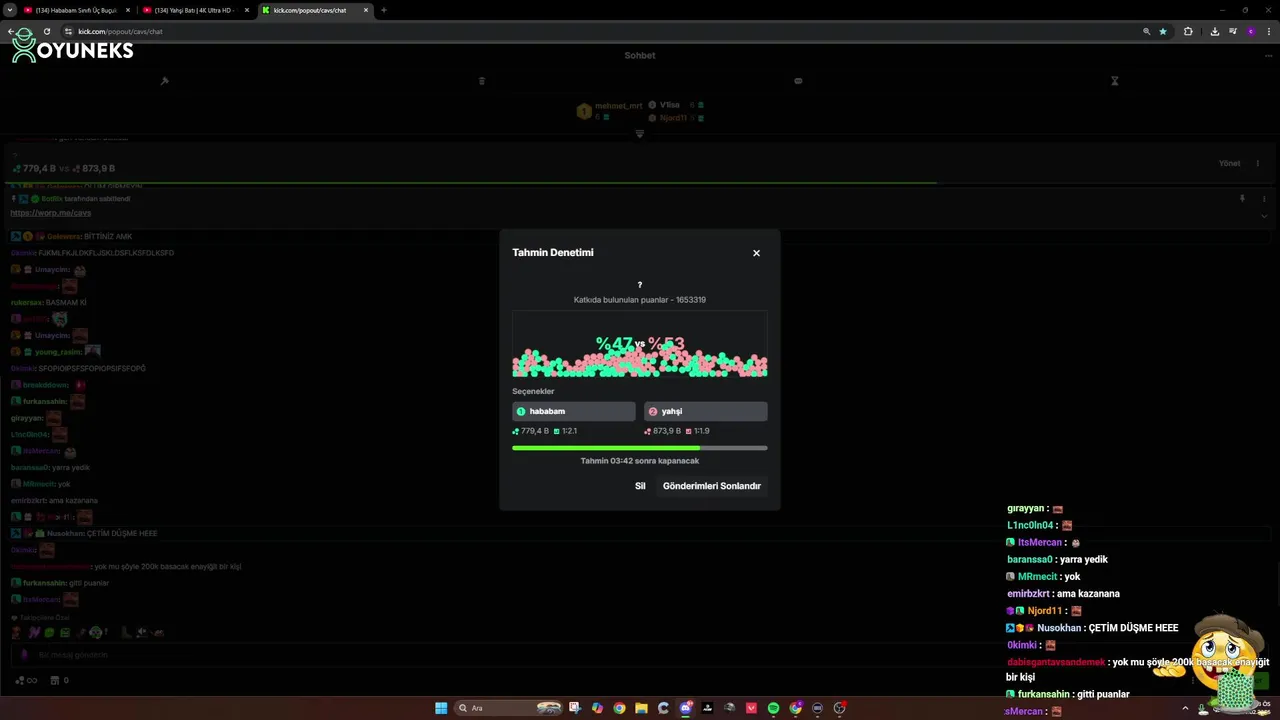Close the Tahmin Denetimi dialog
The image size is (1280, 720).
point(756,253)
